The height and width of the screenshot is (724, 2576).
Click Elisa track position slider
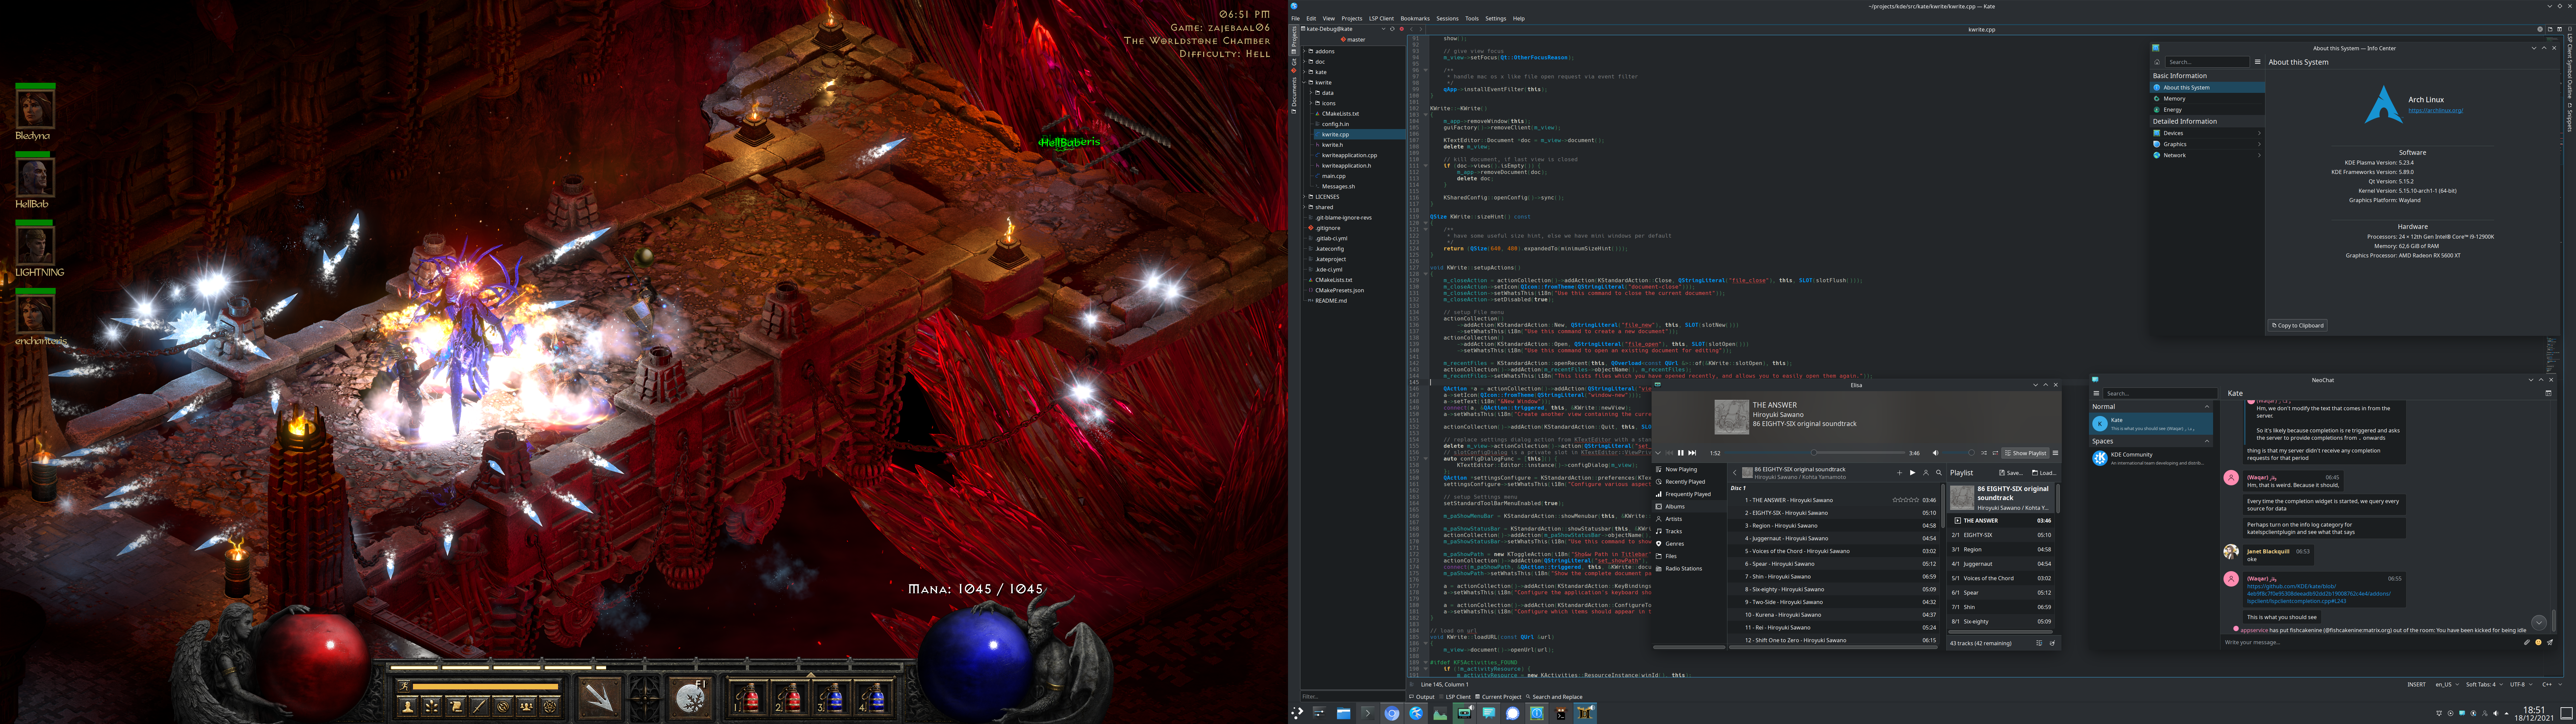click(x=1815, y=453)
